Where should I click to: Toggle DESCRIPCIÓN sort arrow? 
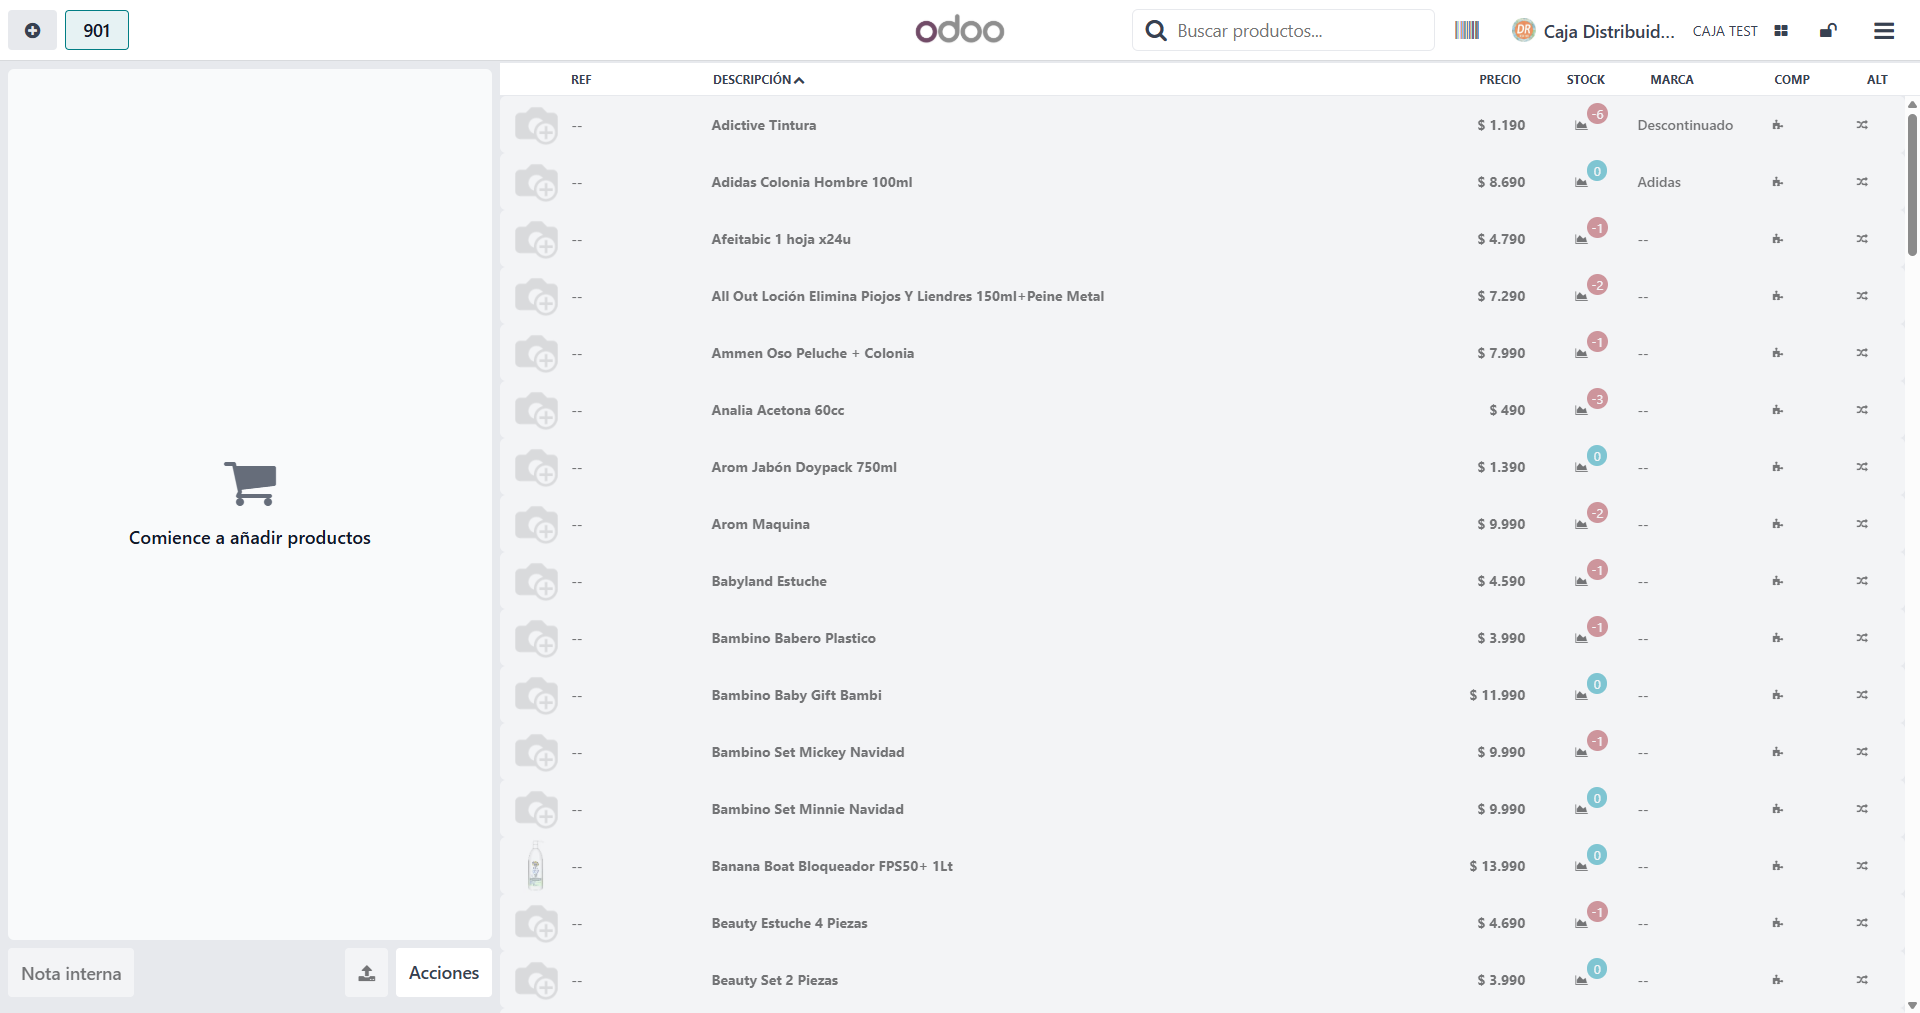click(799, 80)
